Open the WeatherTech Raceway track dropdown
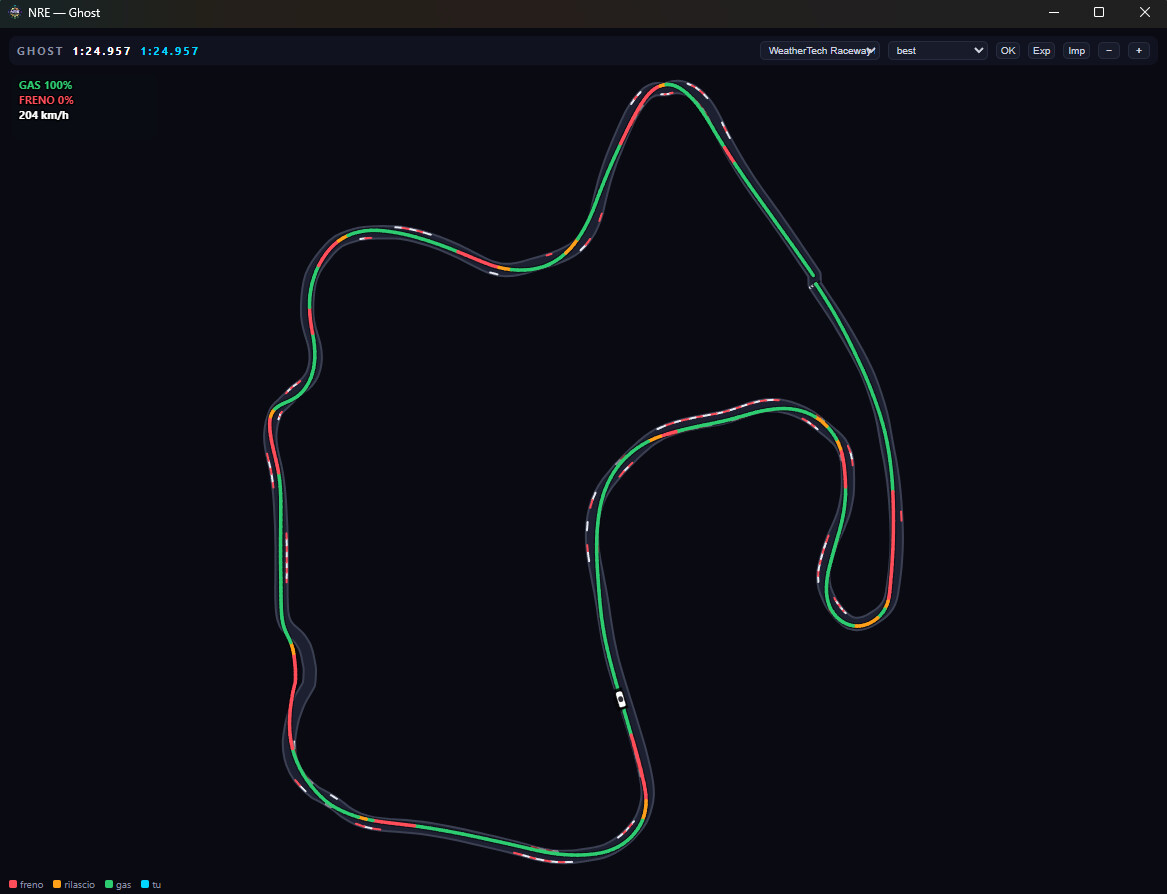 [819, 51]
